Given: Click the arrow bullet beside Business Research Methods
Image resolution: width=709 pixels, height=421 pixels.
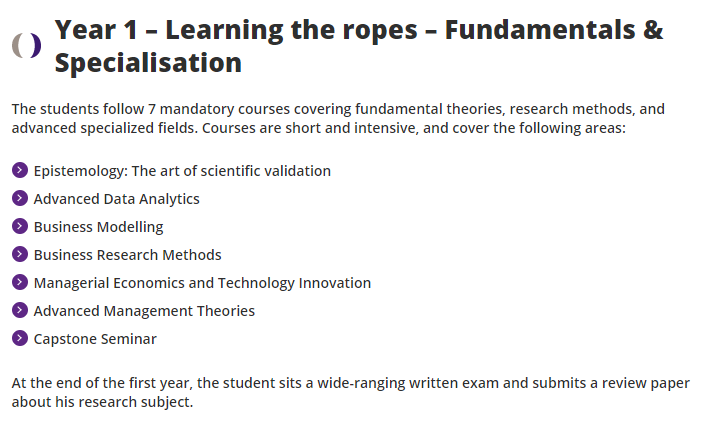Looking at the screenshot, I should (20, 254).
